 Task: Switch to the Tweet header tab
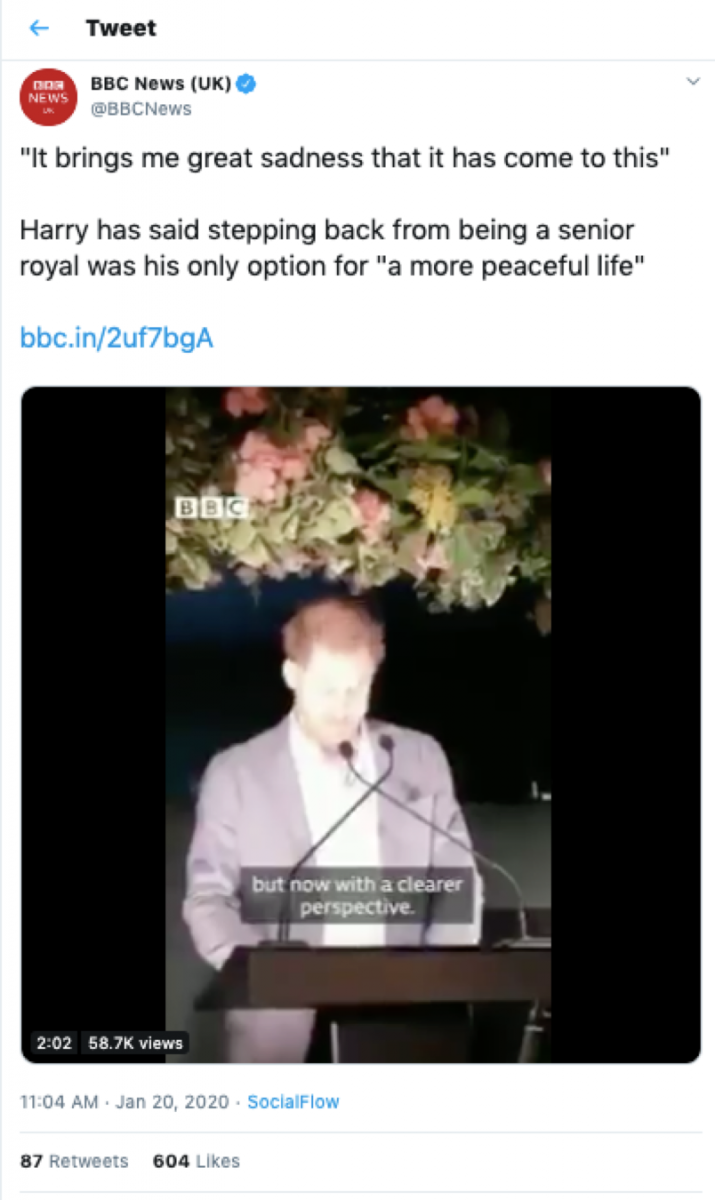coord(121,28)
